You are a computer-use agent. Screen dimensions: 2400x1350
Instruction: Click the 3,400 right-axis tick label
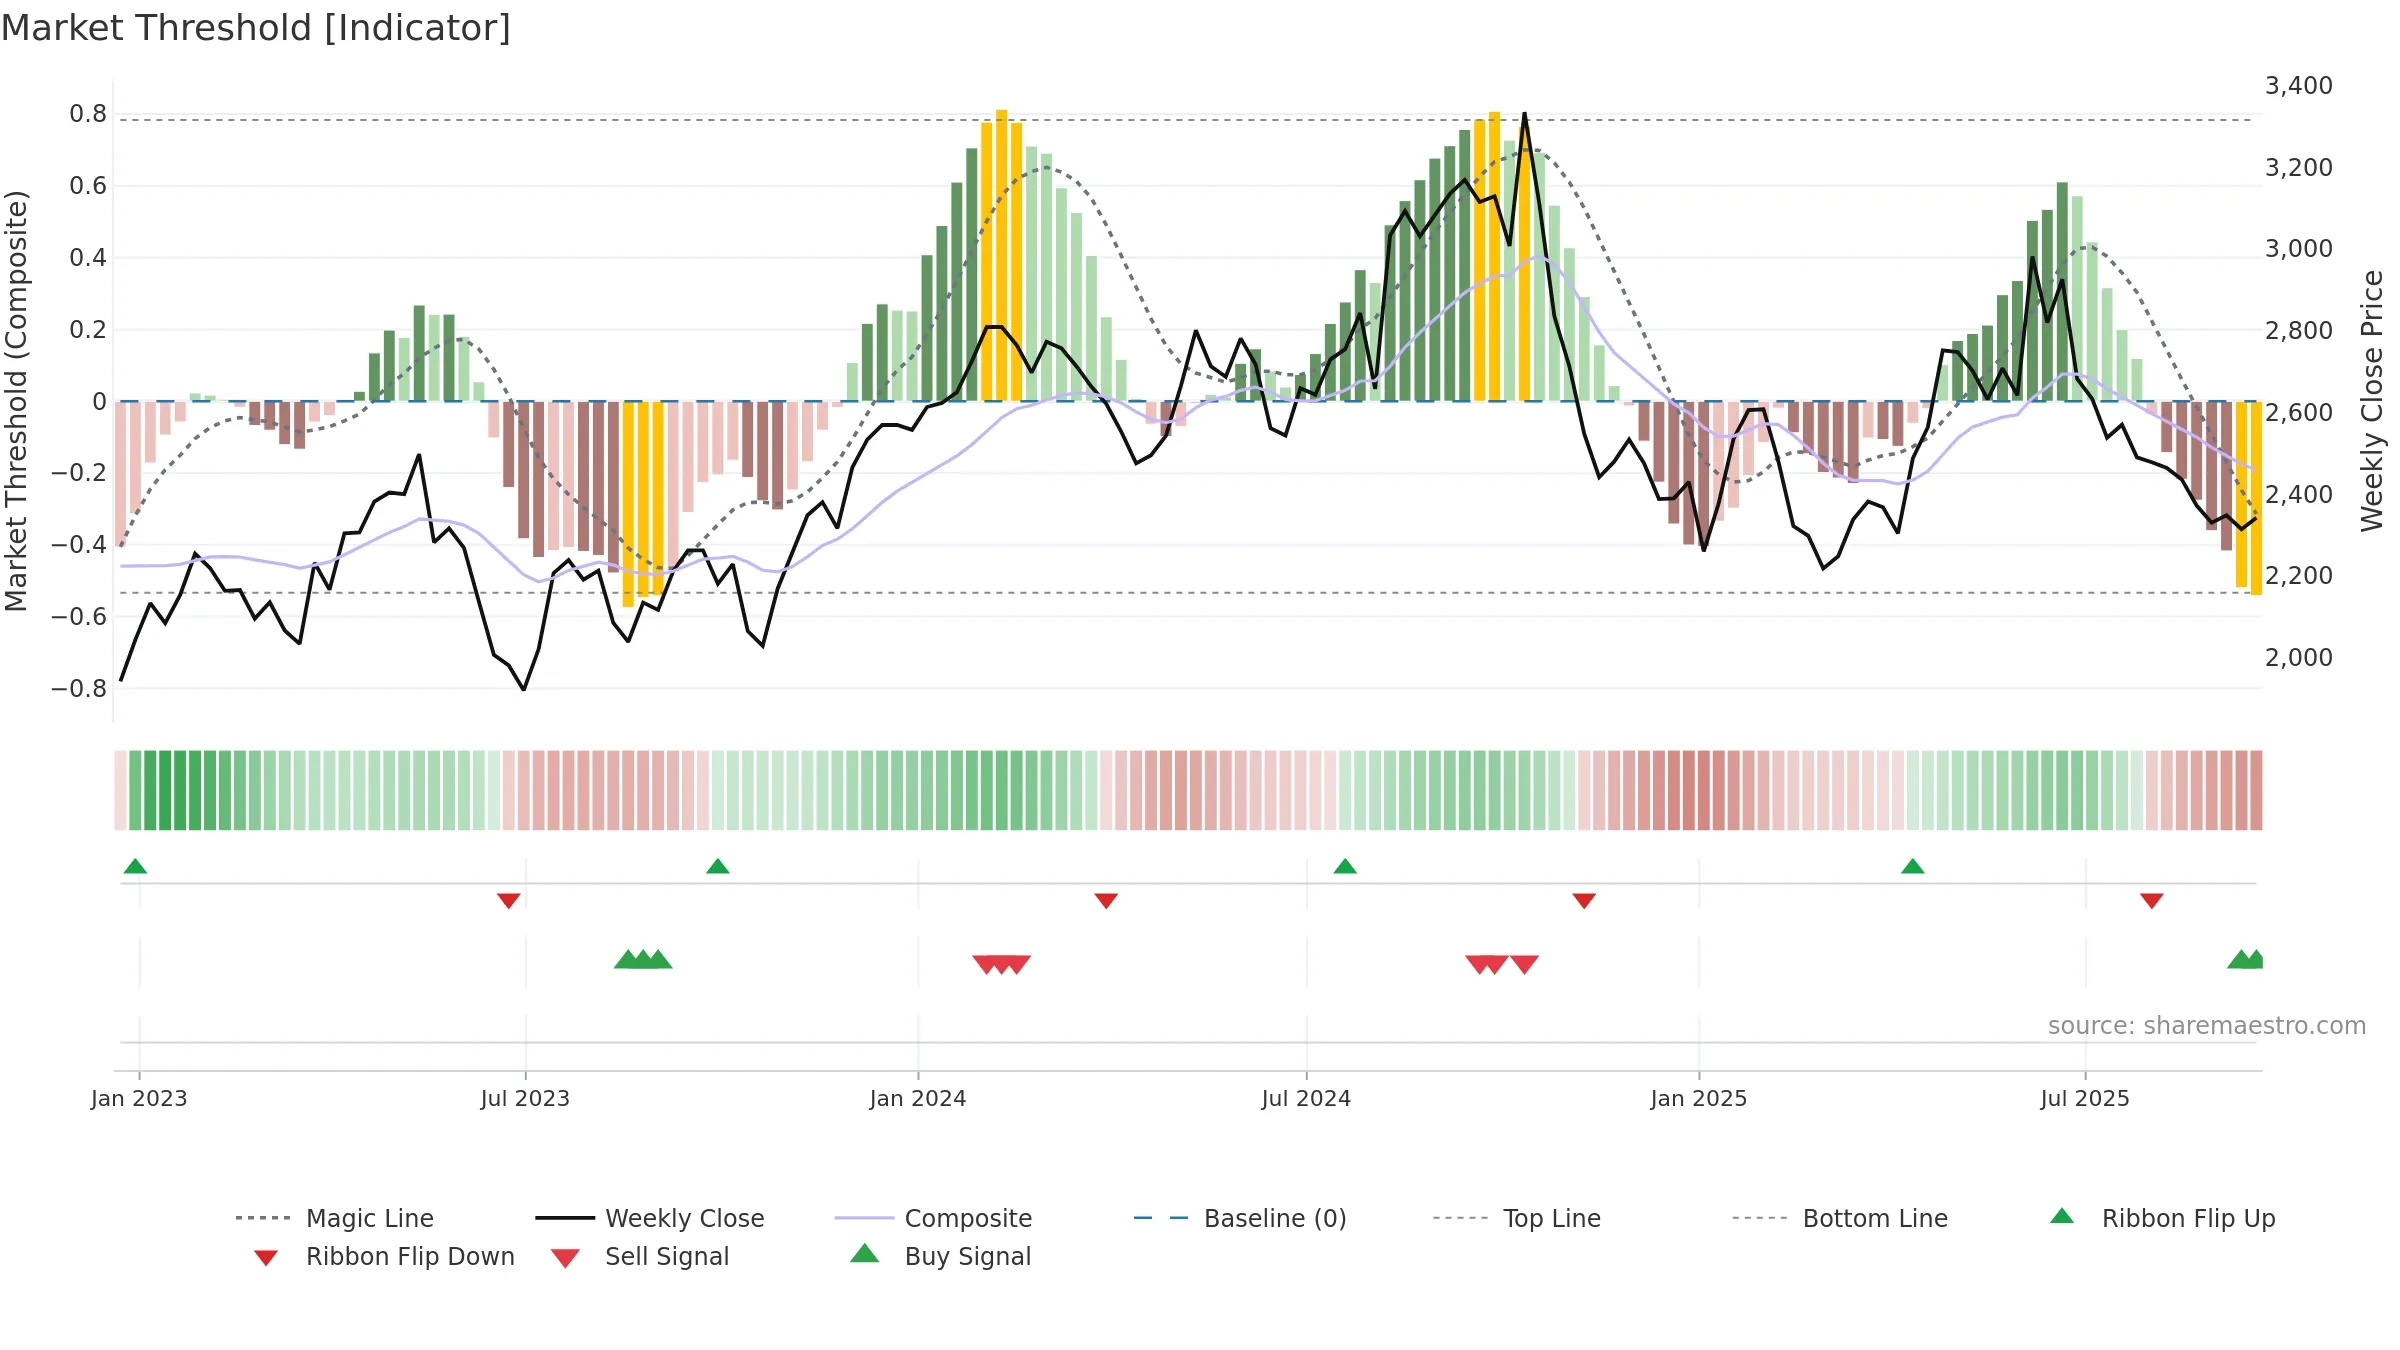pyautogui.click(x=2299, y=86)
